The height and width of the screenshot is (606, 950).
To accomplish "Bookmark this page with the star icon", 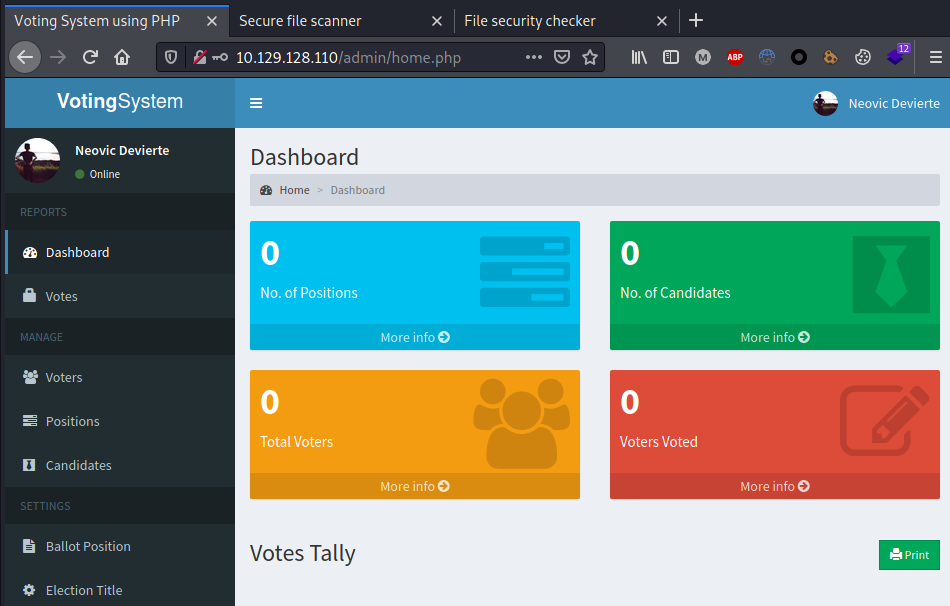I will coord(590,58).
